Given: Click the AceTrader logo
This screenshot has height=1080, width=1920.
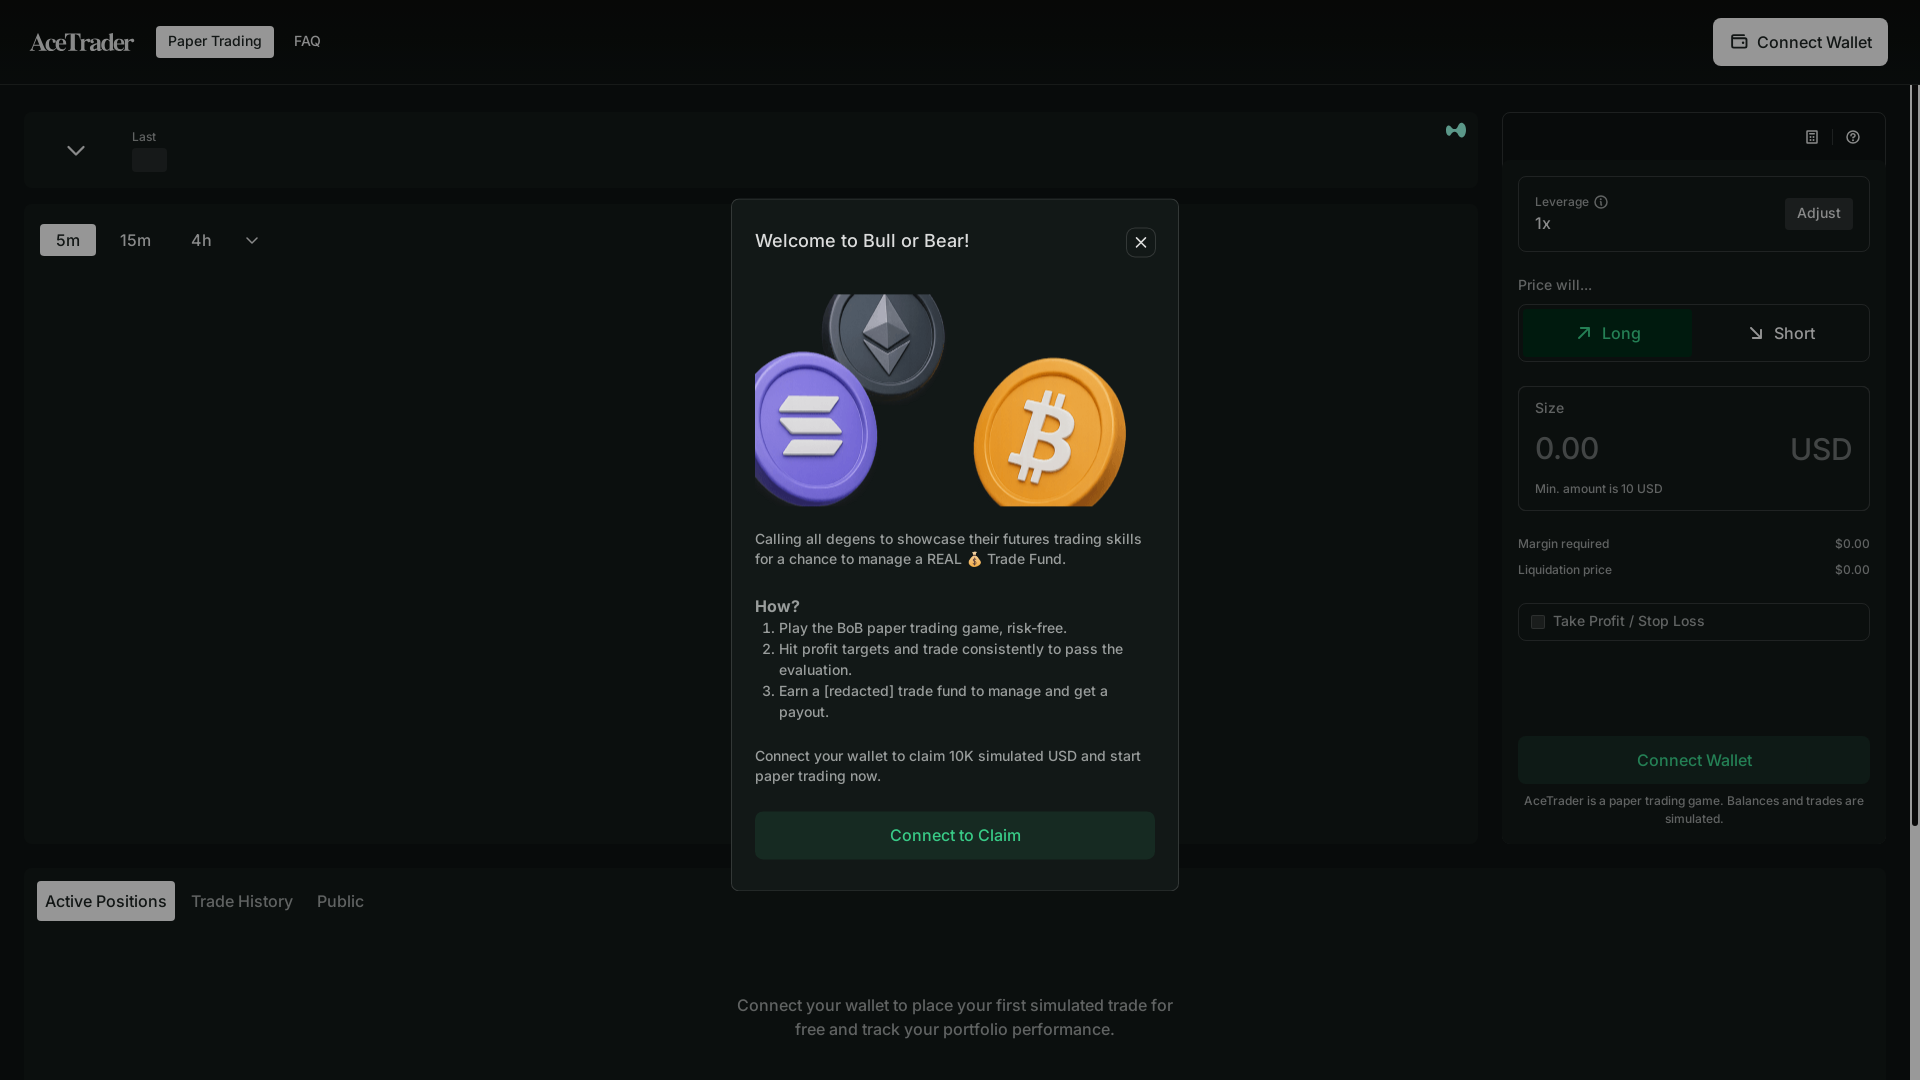Looking at the screenshot, I should 82,42.
